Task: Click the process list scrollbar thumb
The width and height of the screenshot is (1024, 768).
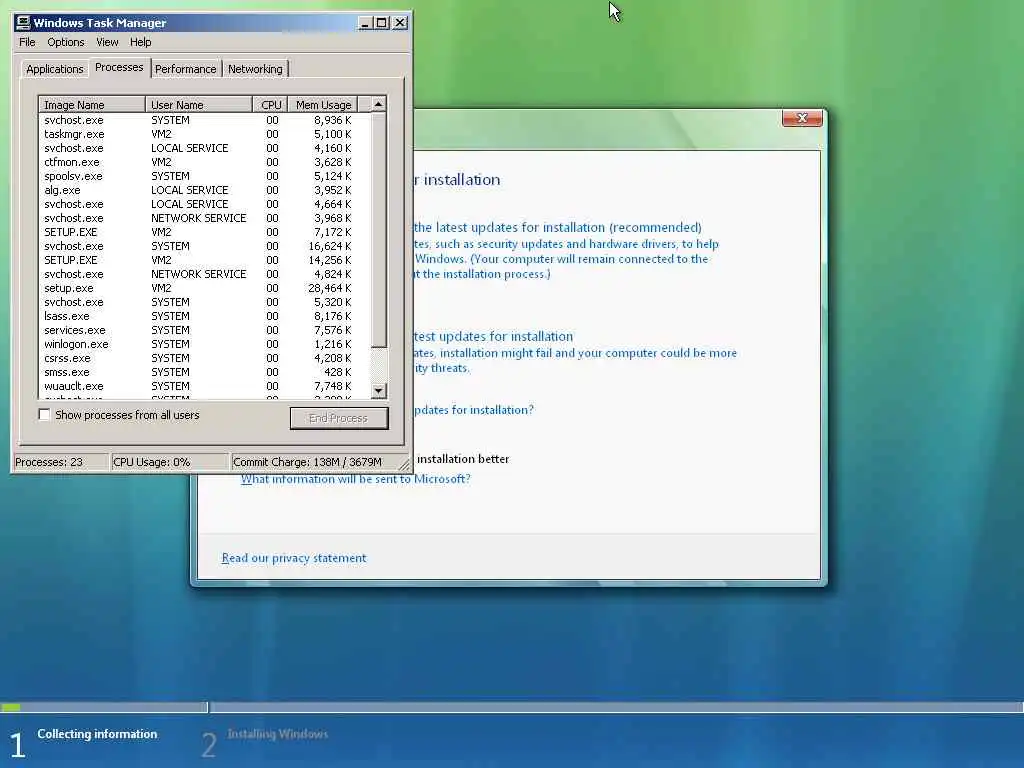Action: pos(379,230)
